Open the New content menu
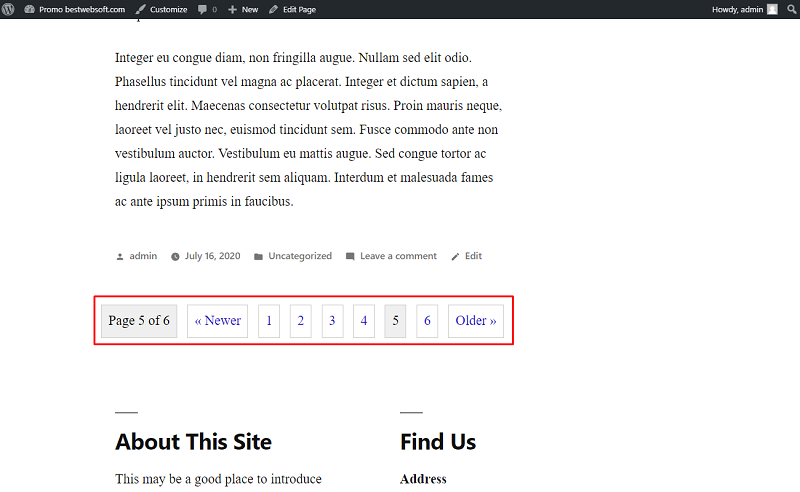Screen dimensions: 800x492 coord(243,9)
